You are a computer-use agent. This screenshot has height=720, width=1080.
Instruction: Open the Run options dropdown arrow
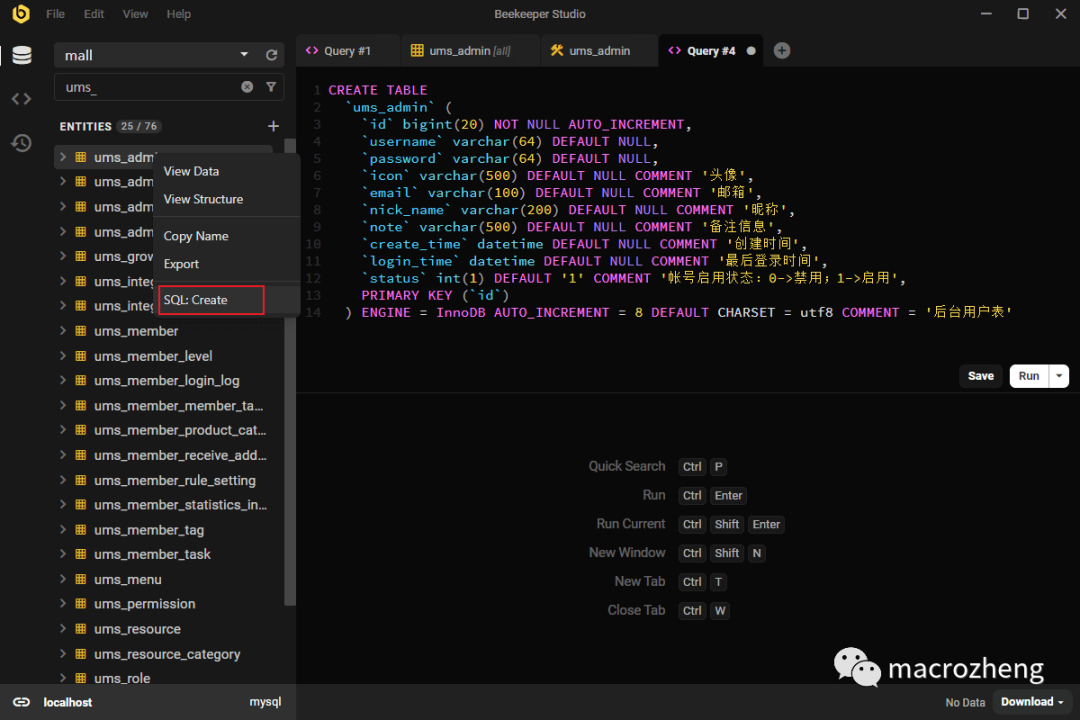(1059, 376)
